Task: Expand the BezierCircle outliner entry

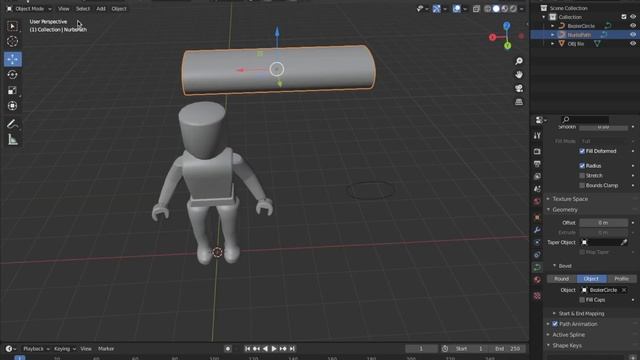Action: pyautogui.click(x=553, y=26)
